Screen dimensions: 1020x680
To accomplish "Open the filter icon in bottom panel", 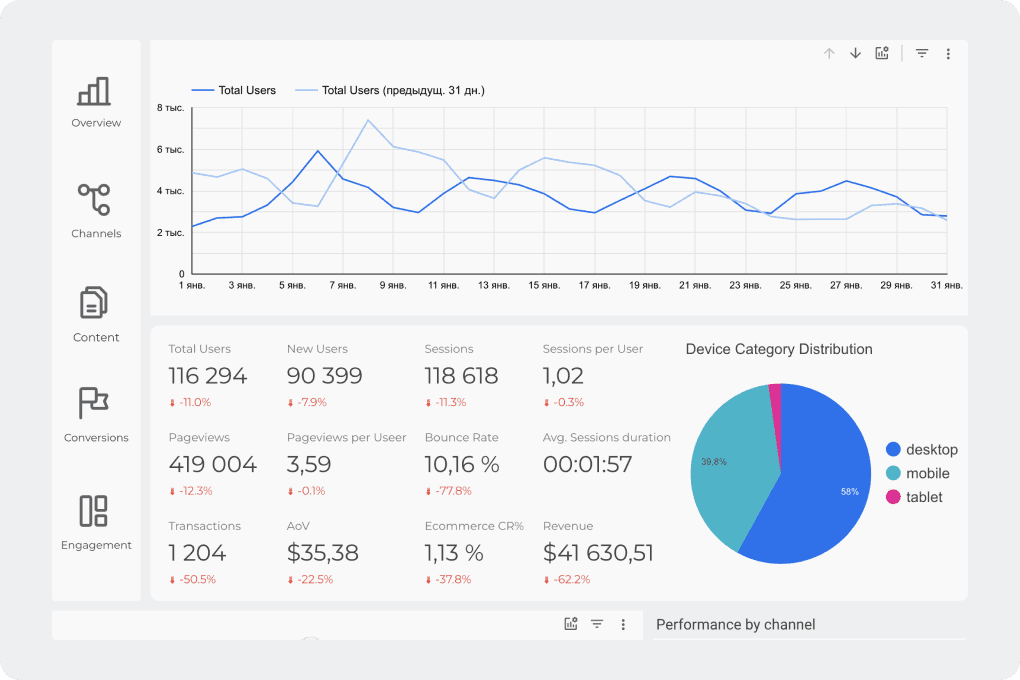I will [597, 624].
